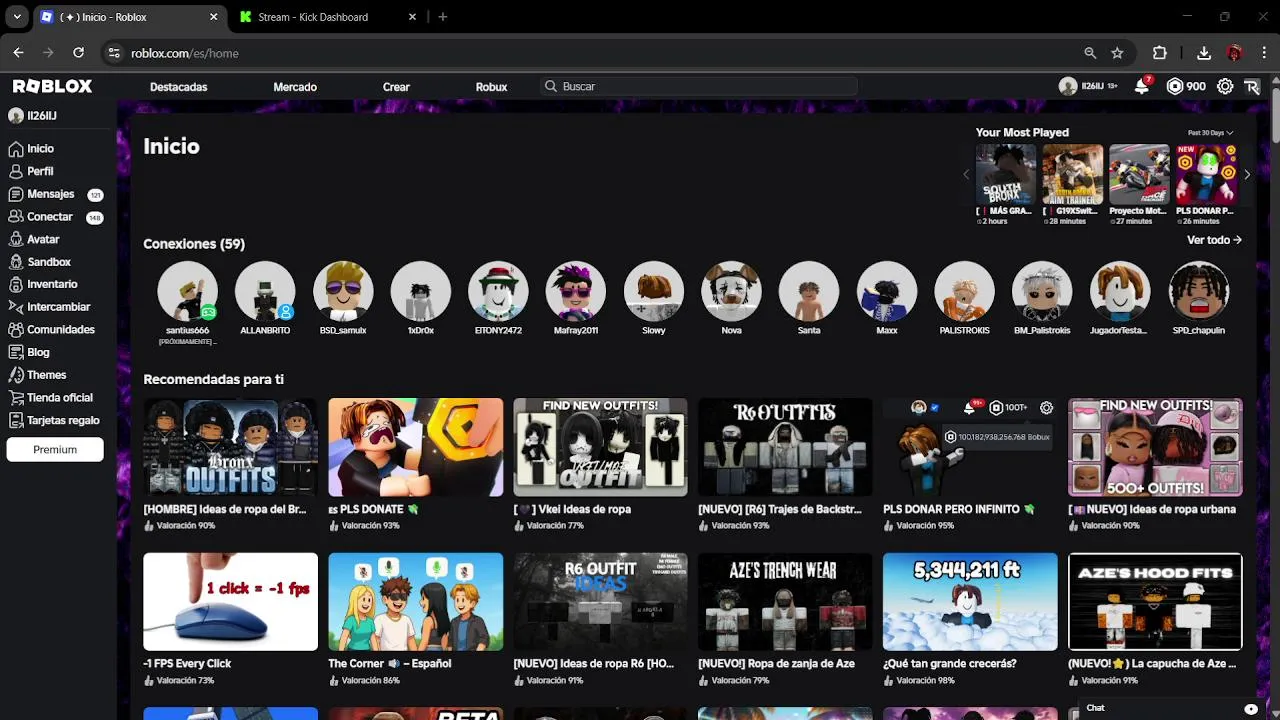1280x720 pixels.
Task: Open the Themes sidebar icon
Action: (16, 375)
